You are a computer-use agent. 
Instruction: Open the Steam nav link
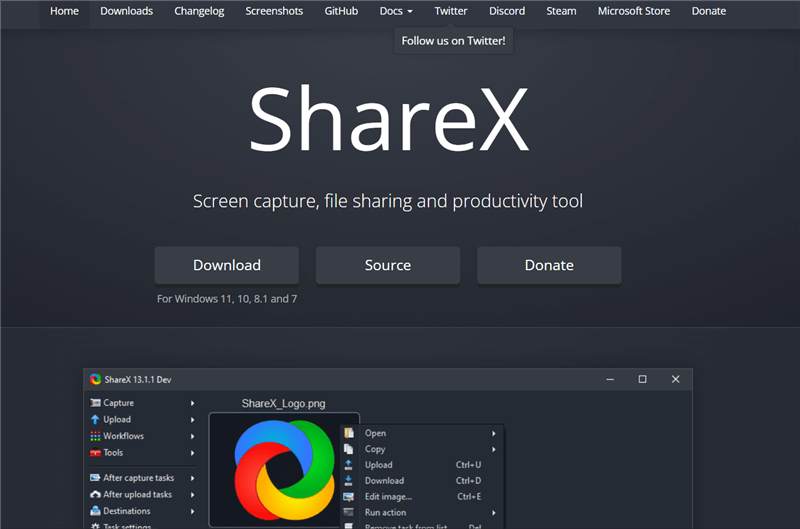point(561,11)
